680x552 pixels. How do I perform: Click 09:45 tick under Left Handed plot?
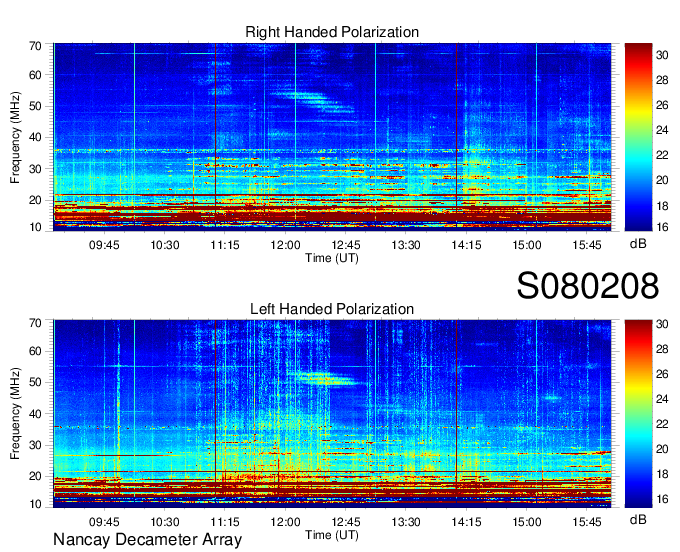(x=104, y=522)
